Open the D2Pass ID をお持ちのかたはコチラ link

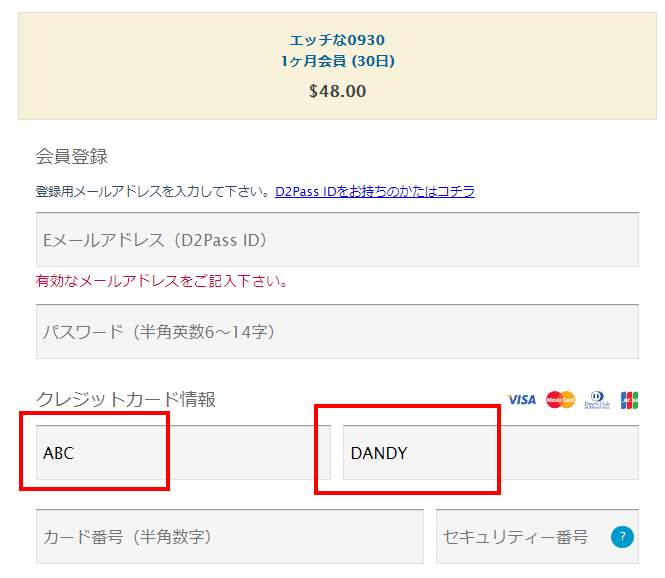click(375, 191)
